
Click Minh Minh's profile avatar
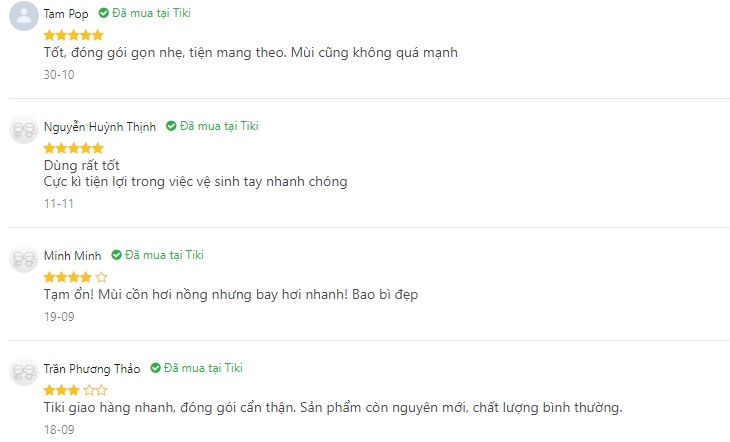[x=24, y=258]
